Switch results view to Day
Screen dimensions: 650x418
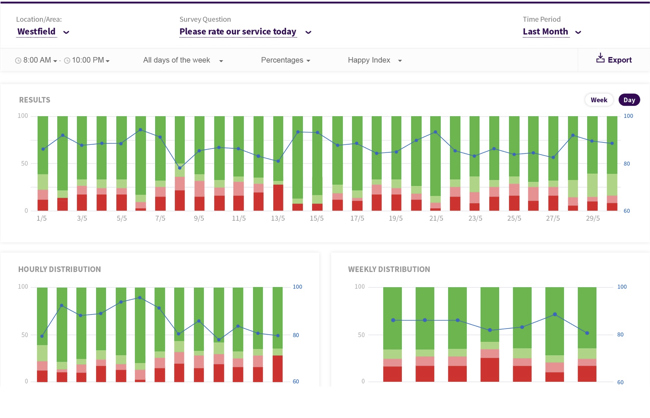point(628,100)
